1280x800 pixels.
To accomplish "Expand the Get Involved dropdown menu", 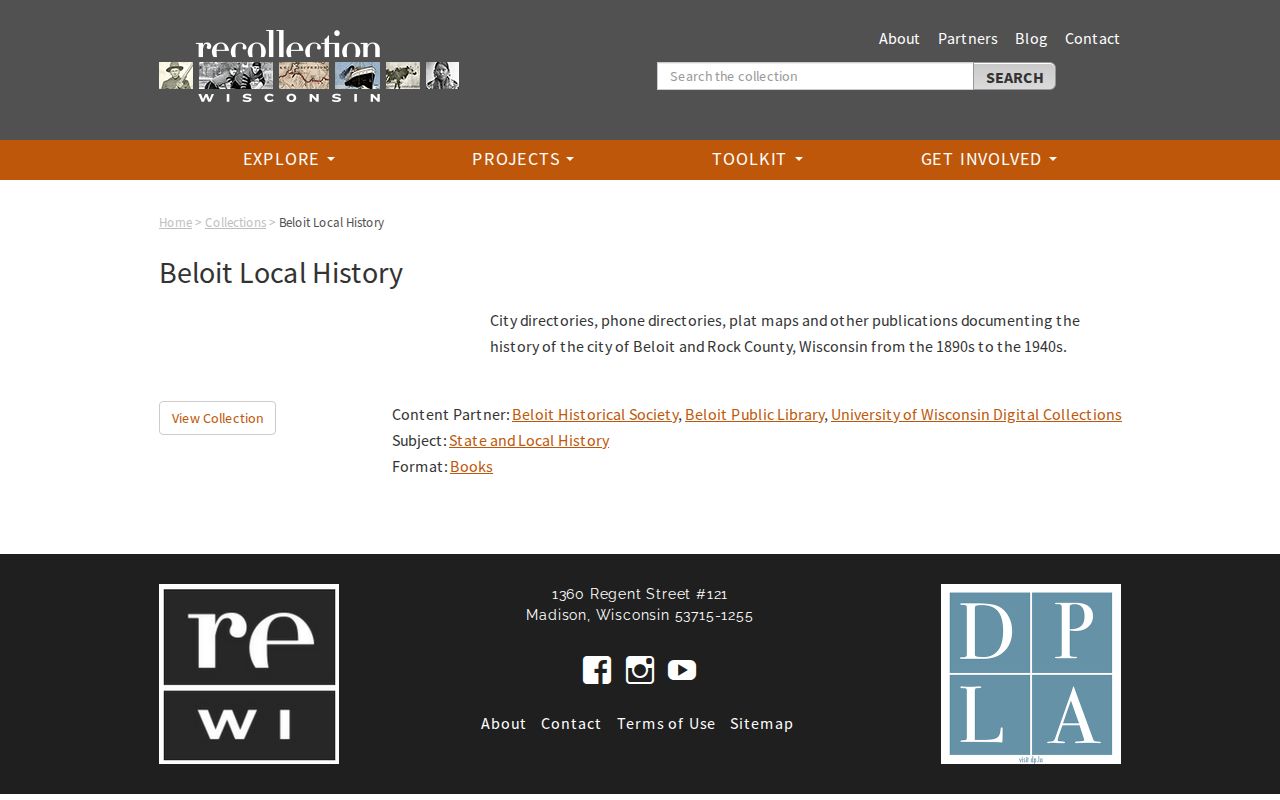I will point(989,159).
